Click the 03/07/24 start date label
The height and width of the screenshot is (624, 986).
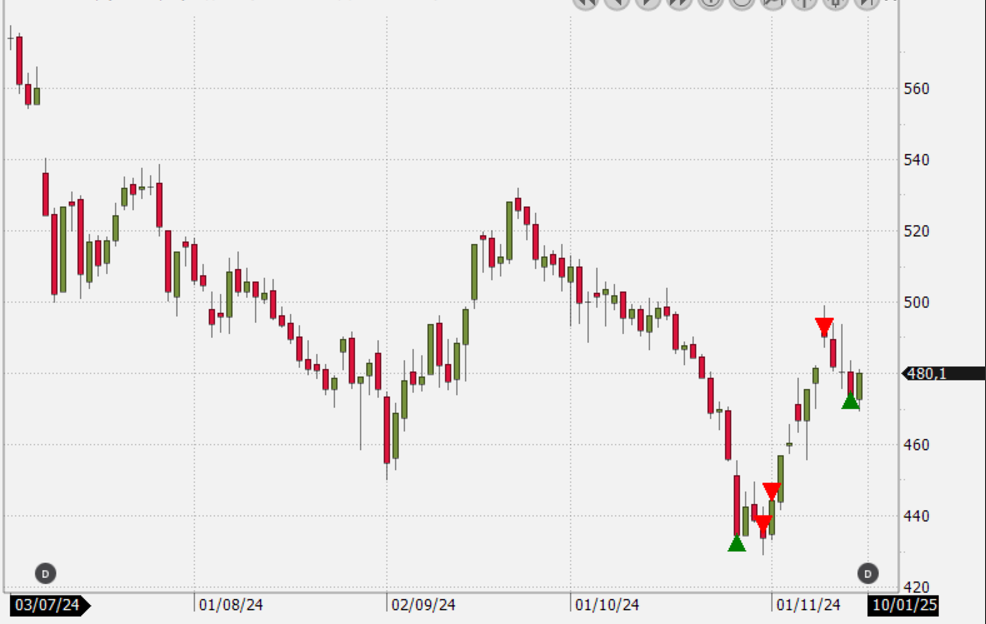point(48,605)
